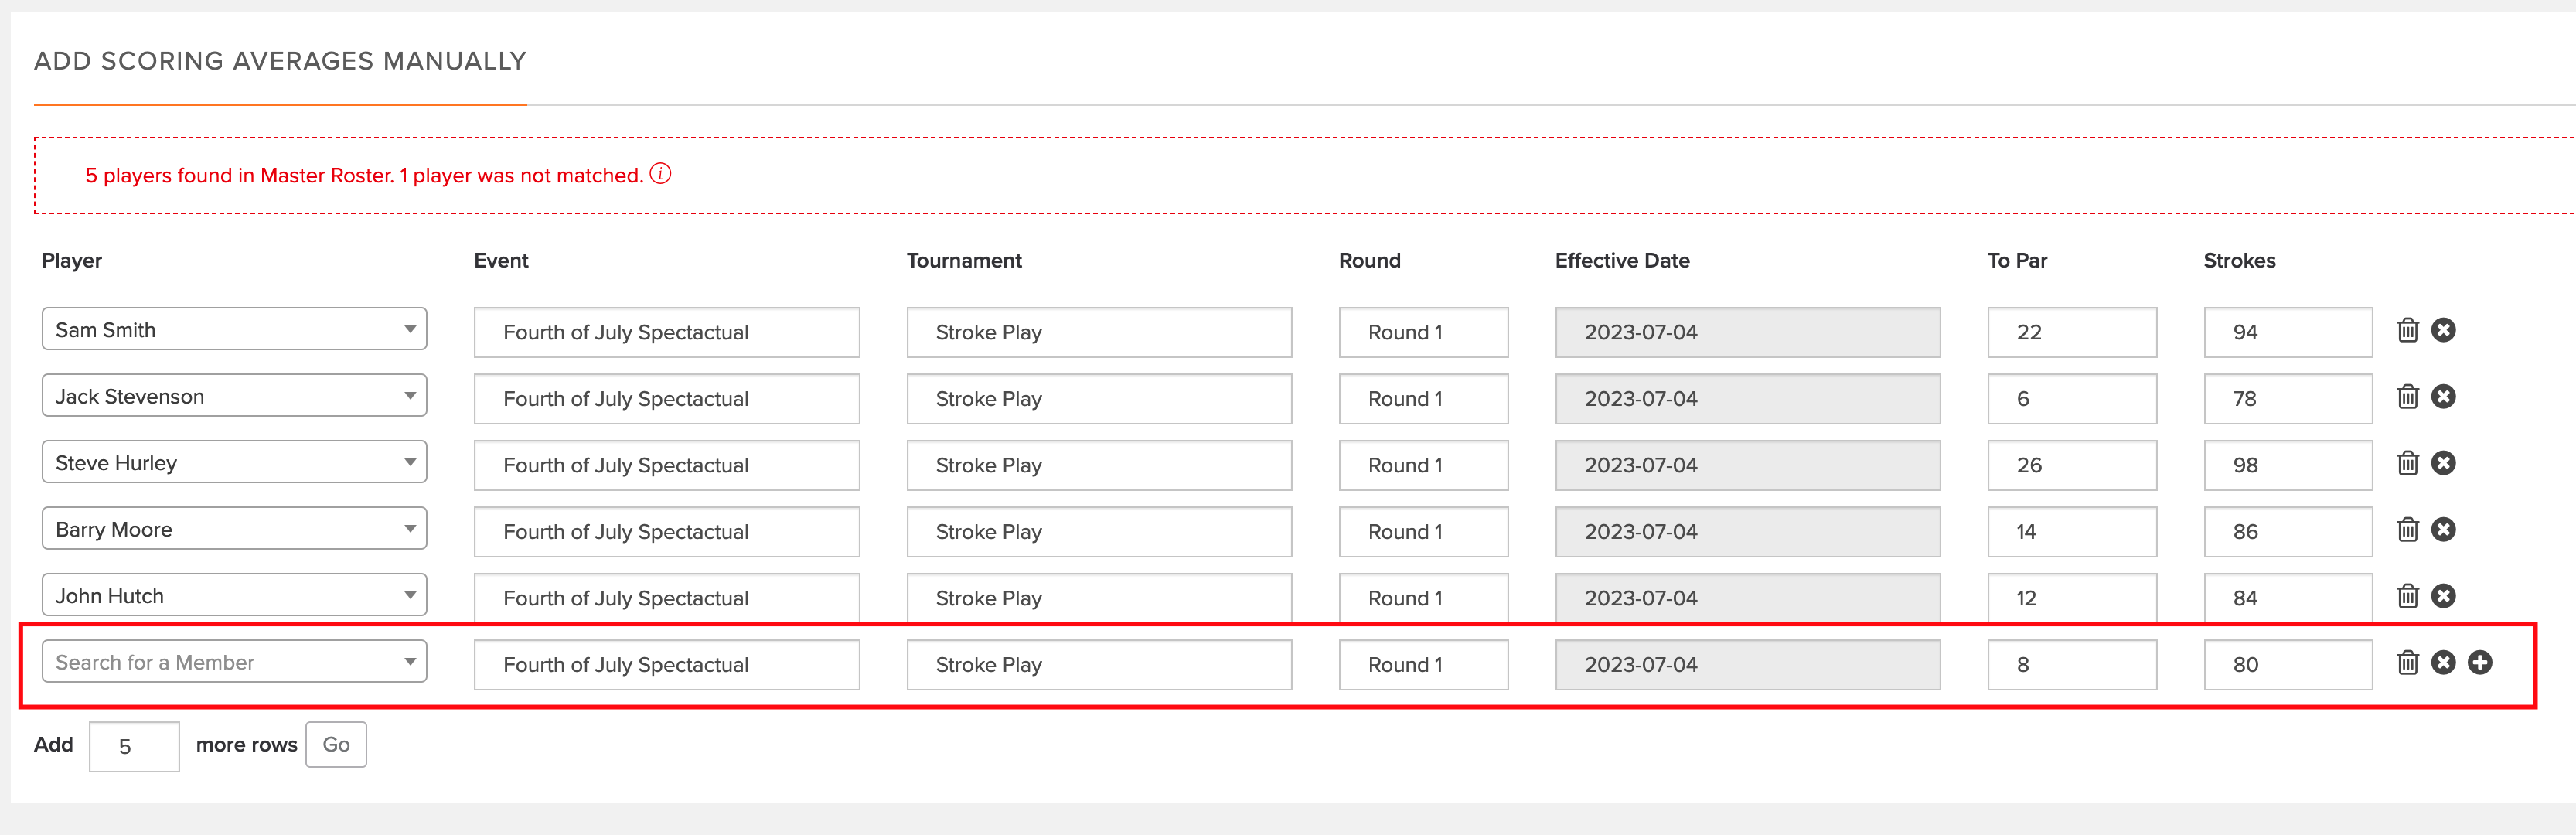Click trash icon in the unmatched player row
Screen dimensions: 2576x835
coord(2407,662)
